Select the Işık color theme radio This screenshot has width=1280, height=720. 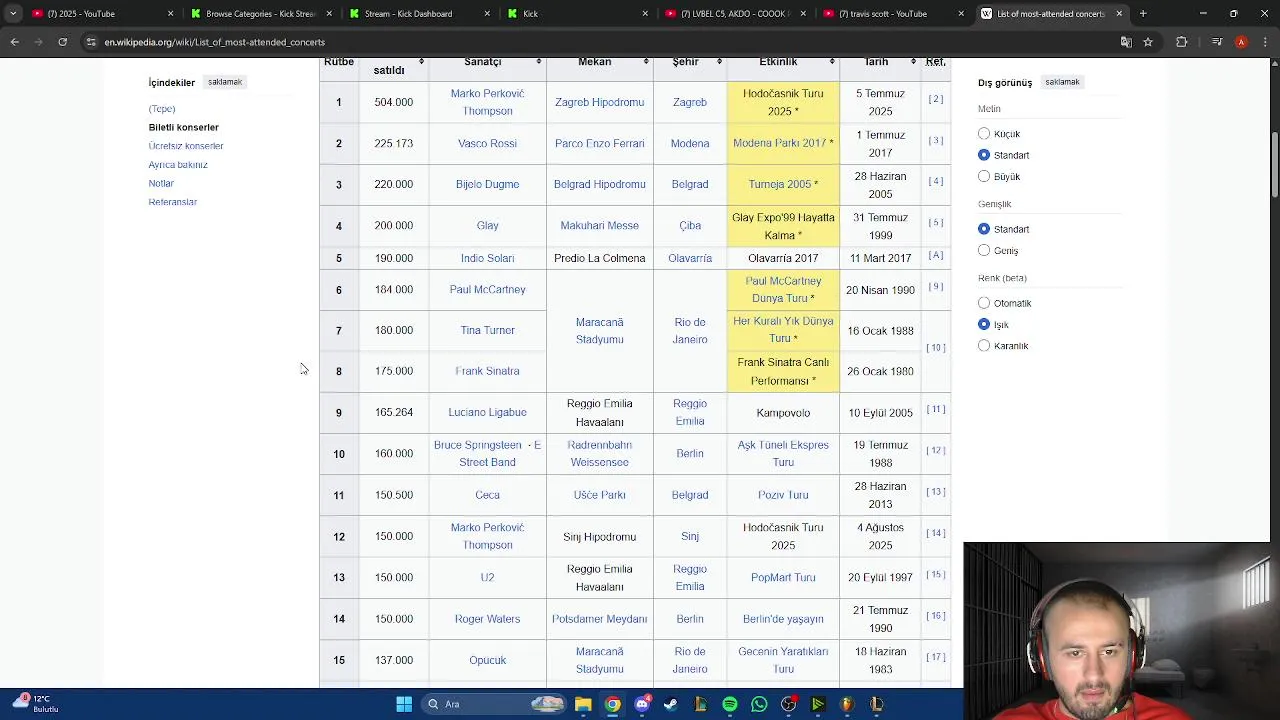[984, 324]
